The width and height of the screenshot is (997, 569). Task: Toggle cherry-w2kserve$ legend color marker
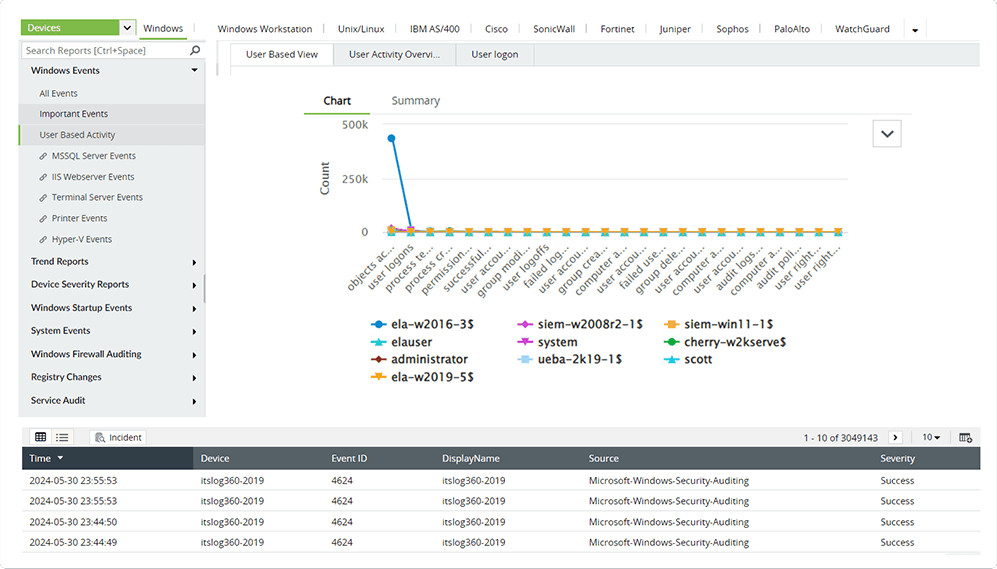tap(671, 342)
